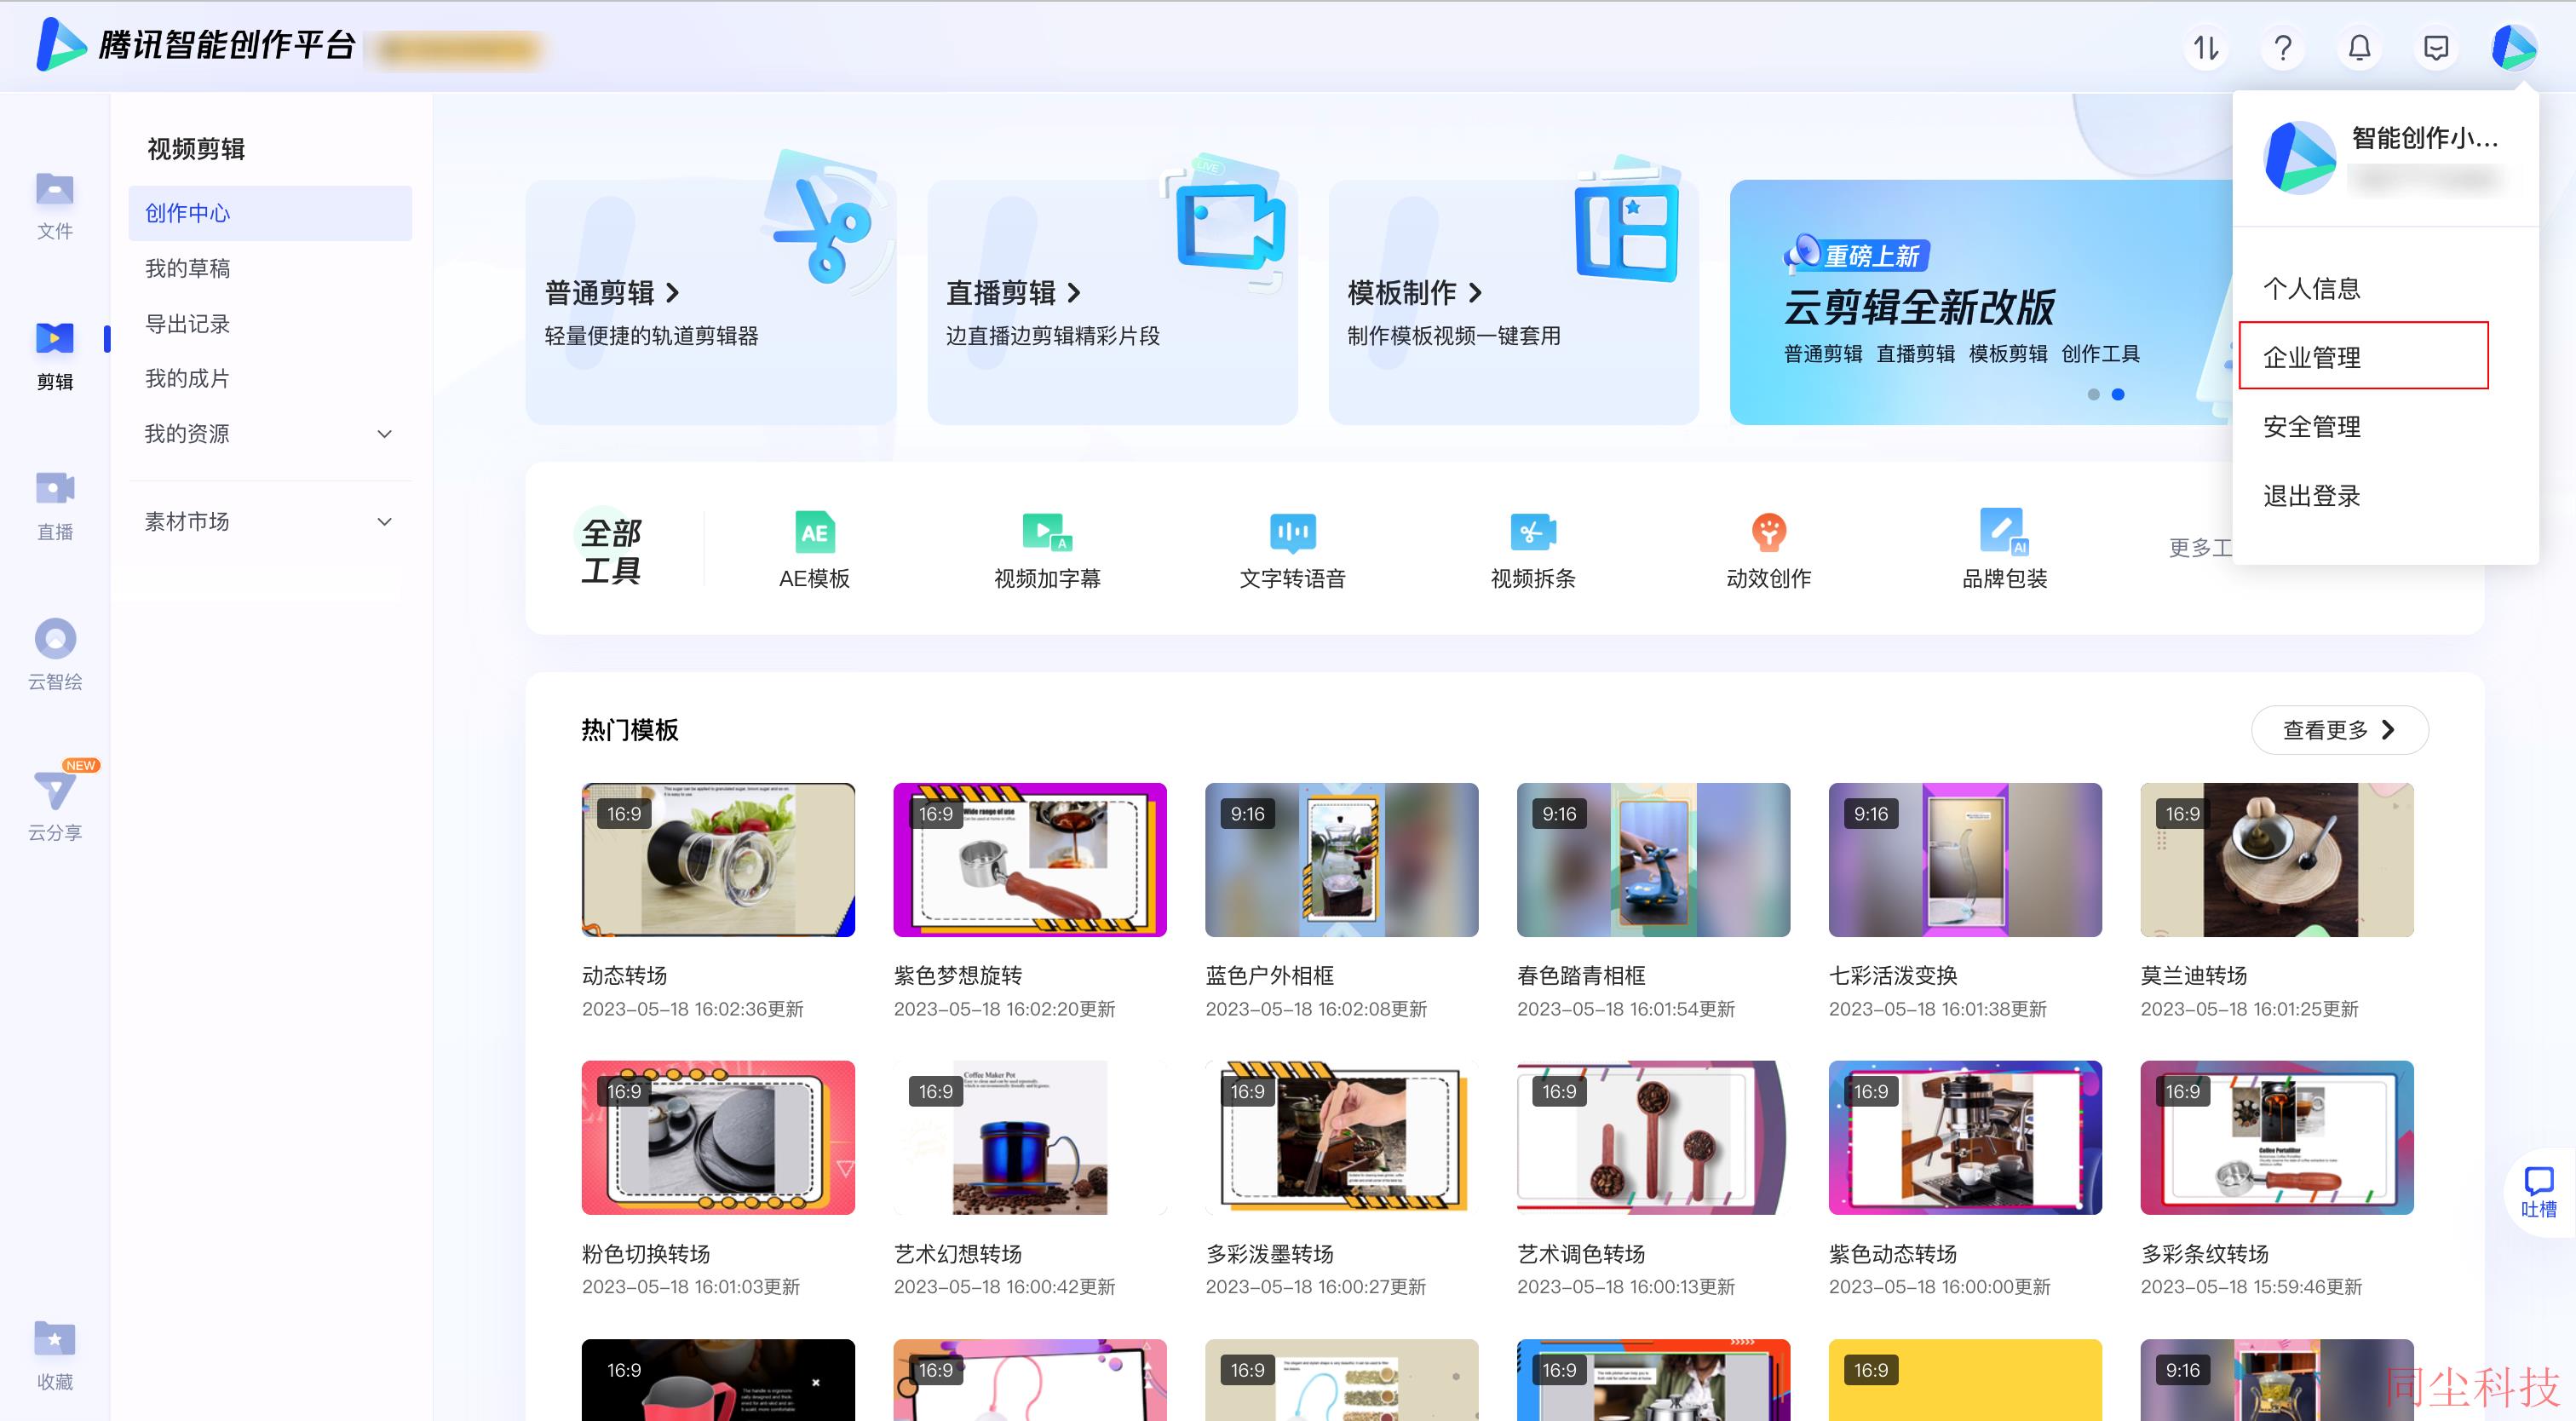Open the 蓝色户外相框 template thumbnail
Screen dimensions: 2576x1421
pyautogui.click(x=1341, y=859)
